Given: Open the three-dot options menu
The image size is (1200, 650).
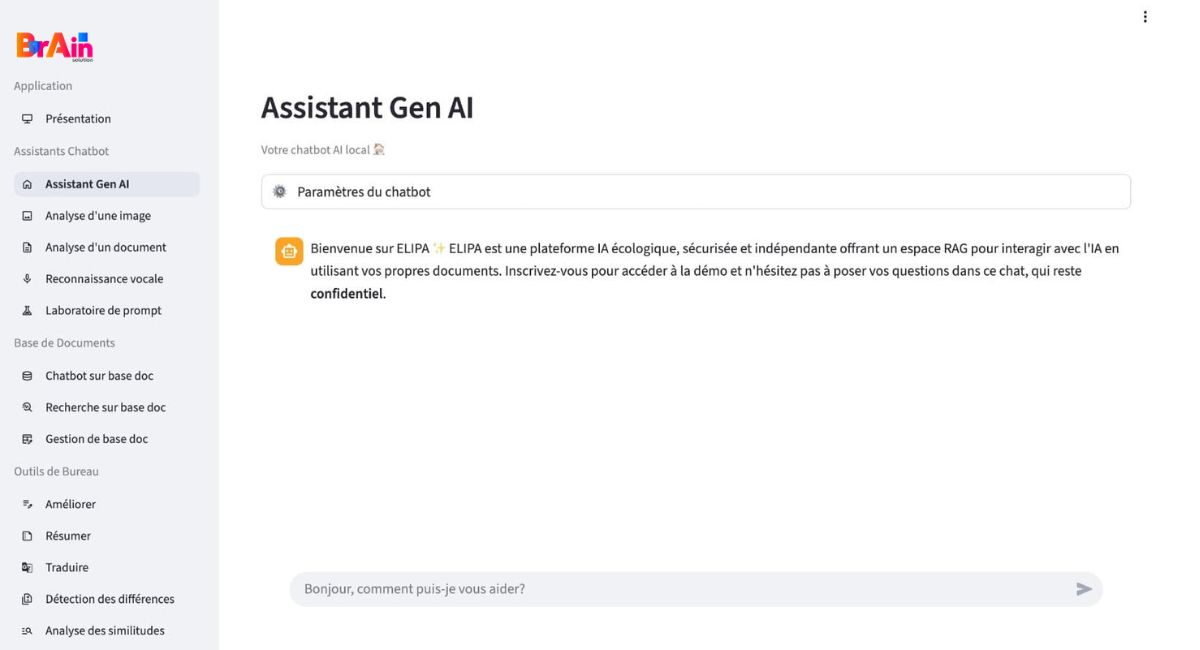Looking at the screenshot, I should tap(1145, 17).
